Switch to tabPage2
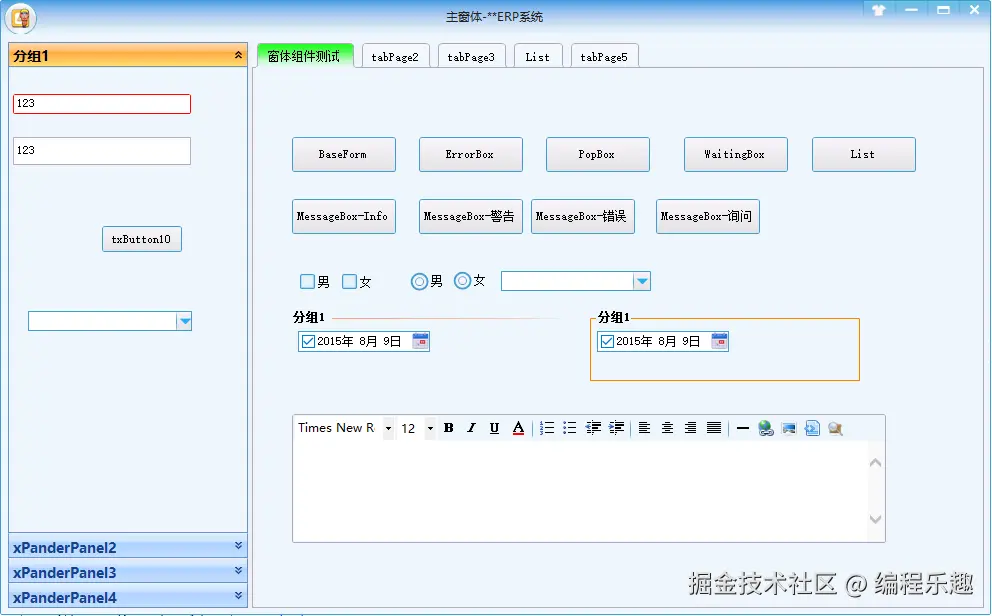 tap(395, 56)
